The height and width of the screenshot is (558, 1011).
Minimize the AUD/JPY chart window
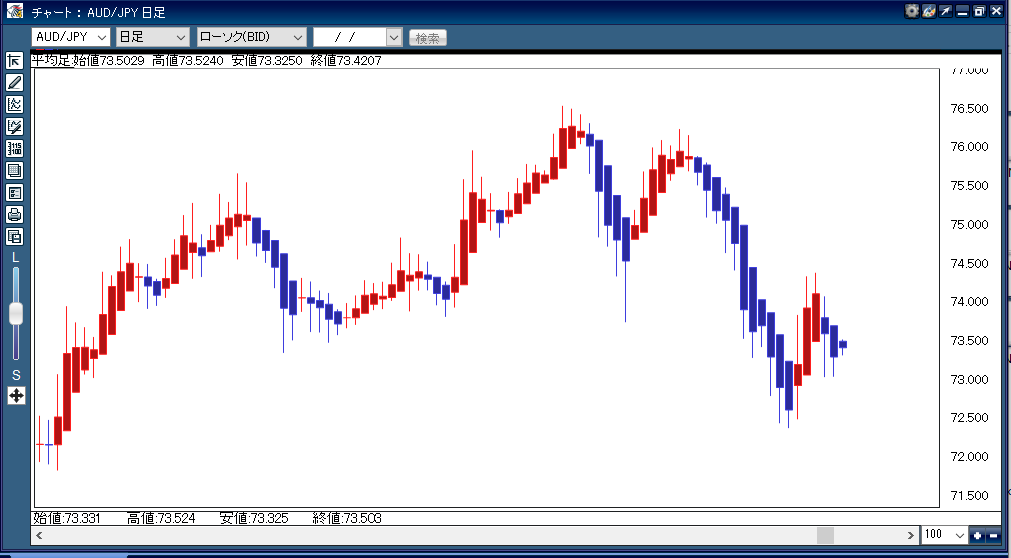(963, 12)
